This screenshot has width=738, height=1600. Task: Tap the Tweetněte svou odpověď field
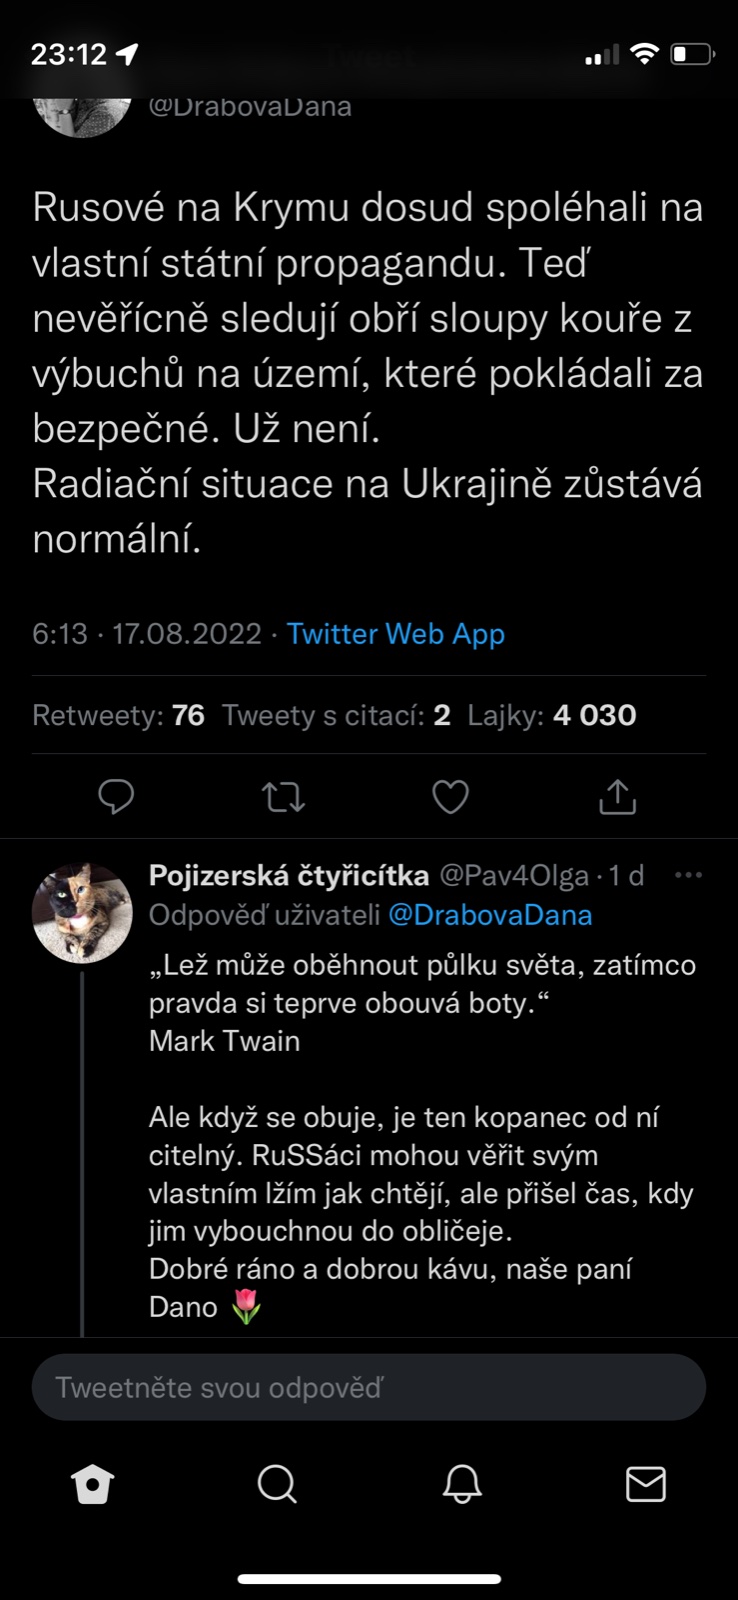click(x=368, y=1388)
